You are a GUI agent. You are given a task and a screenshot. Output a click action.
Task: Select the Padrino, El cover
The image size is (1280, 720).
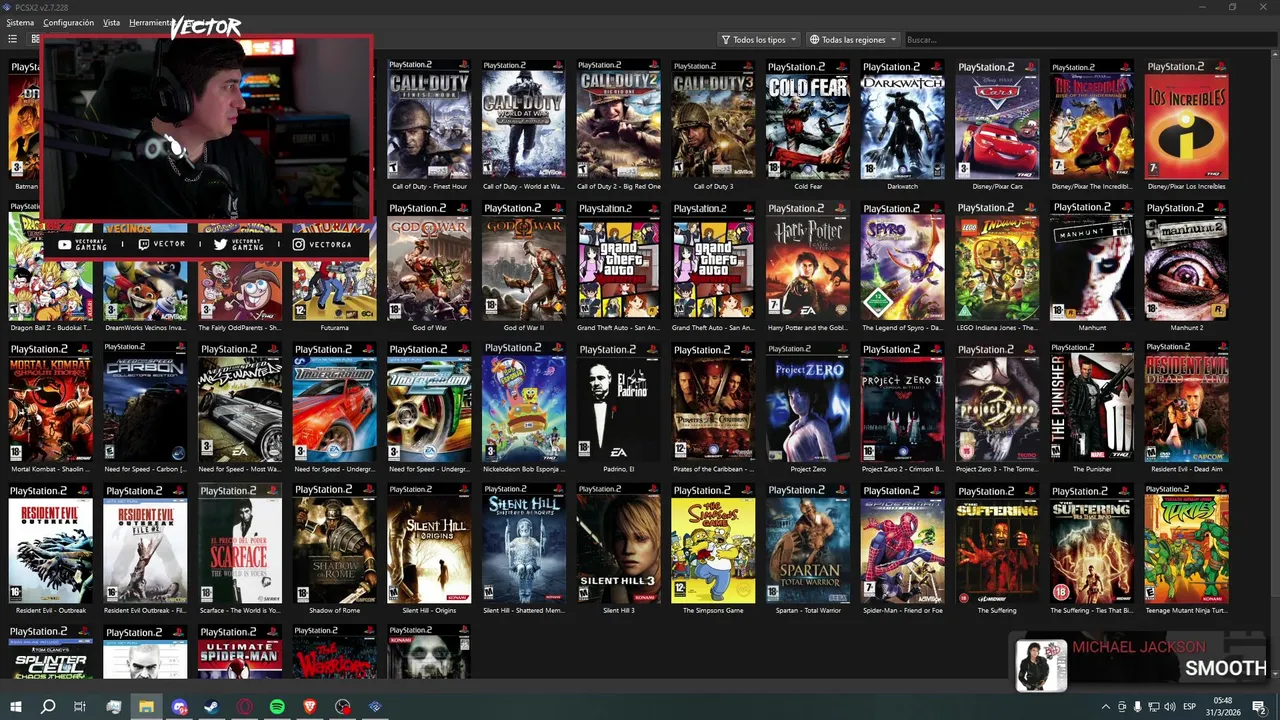click(x=619, y=402)
